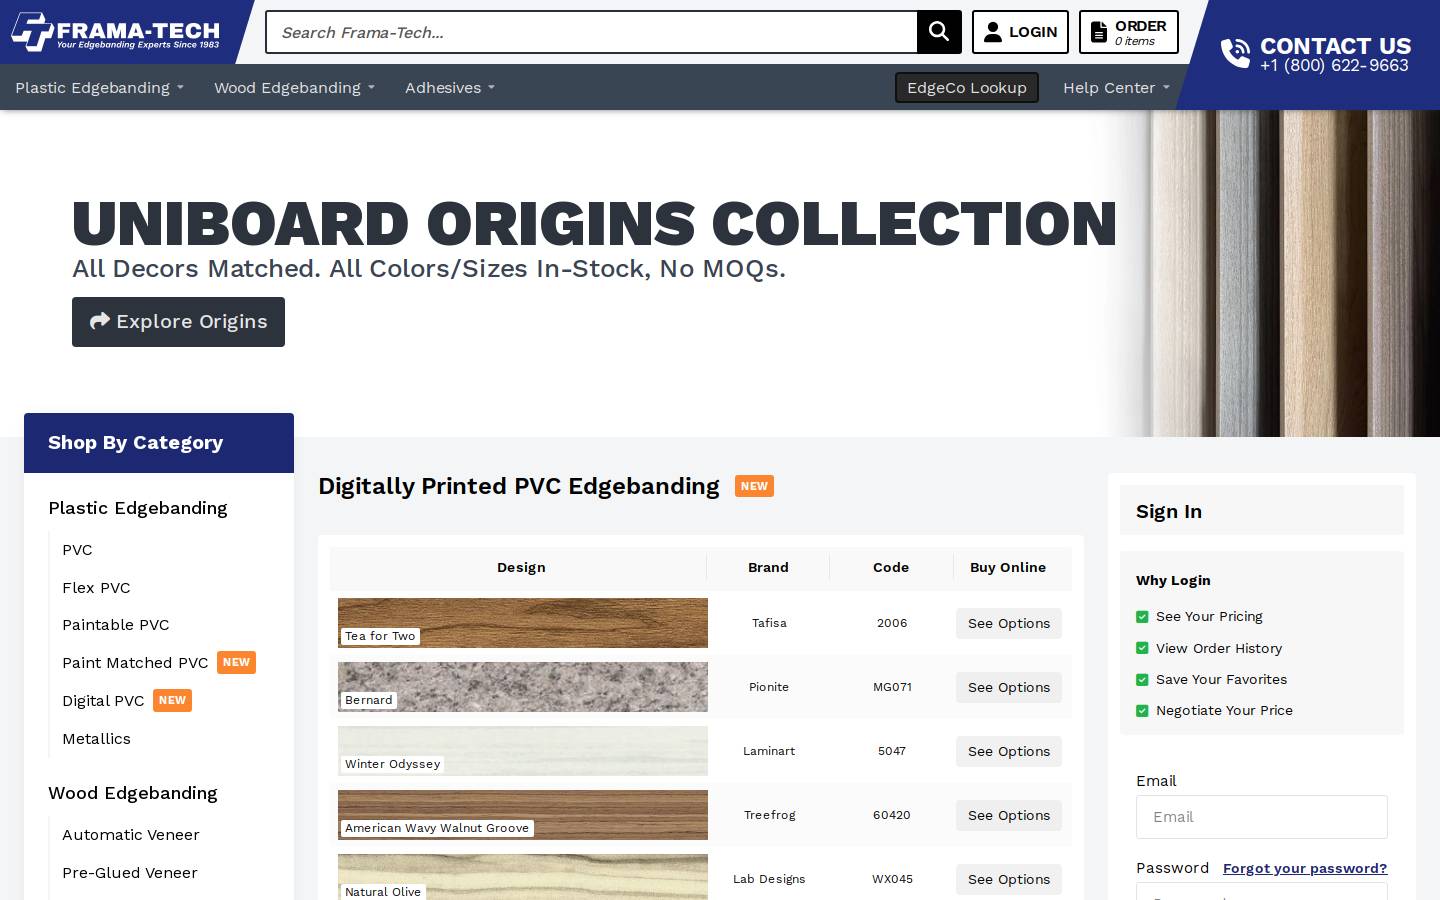
Task: Expand the Help Center menu
Action: [x=1116, y=88]
